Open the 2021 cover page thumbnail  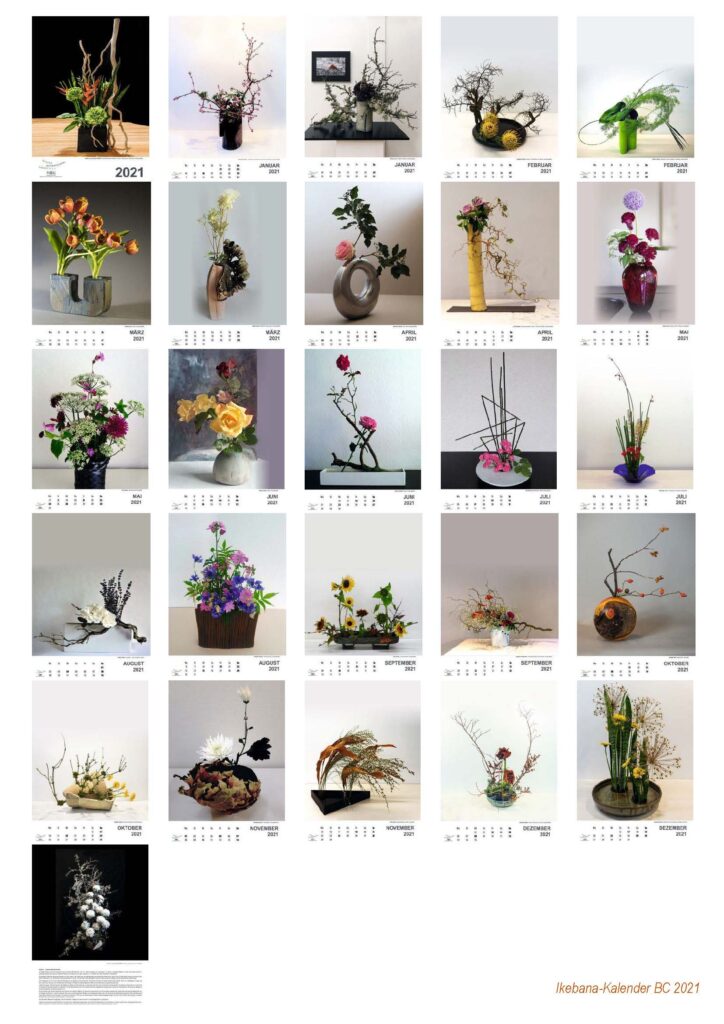91,98
